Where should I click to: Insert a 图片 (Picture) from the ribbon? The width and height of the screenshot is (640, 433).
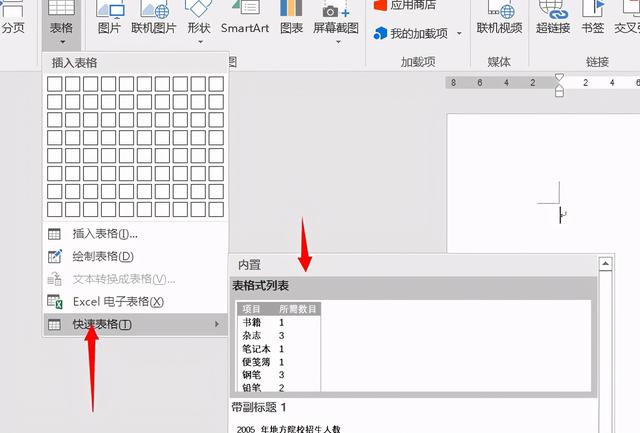[109, 20]
